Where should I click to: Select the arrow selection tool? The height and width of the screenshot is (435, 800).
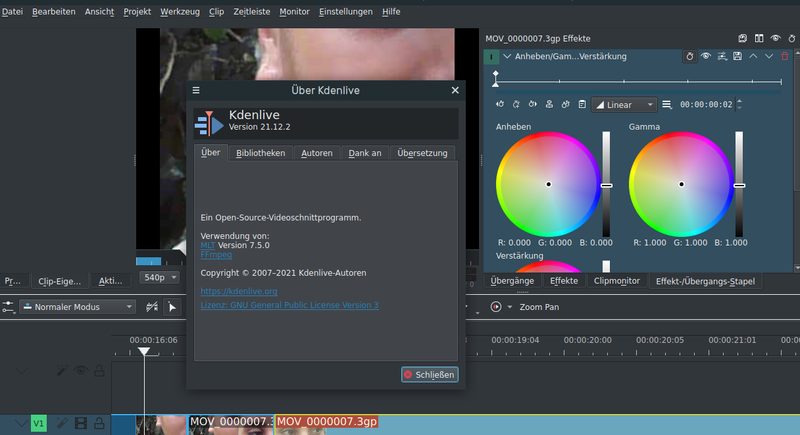pos(172,307)
